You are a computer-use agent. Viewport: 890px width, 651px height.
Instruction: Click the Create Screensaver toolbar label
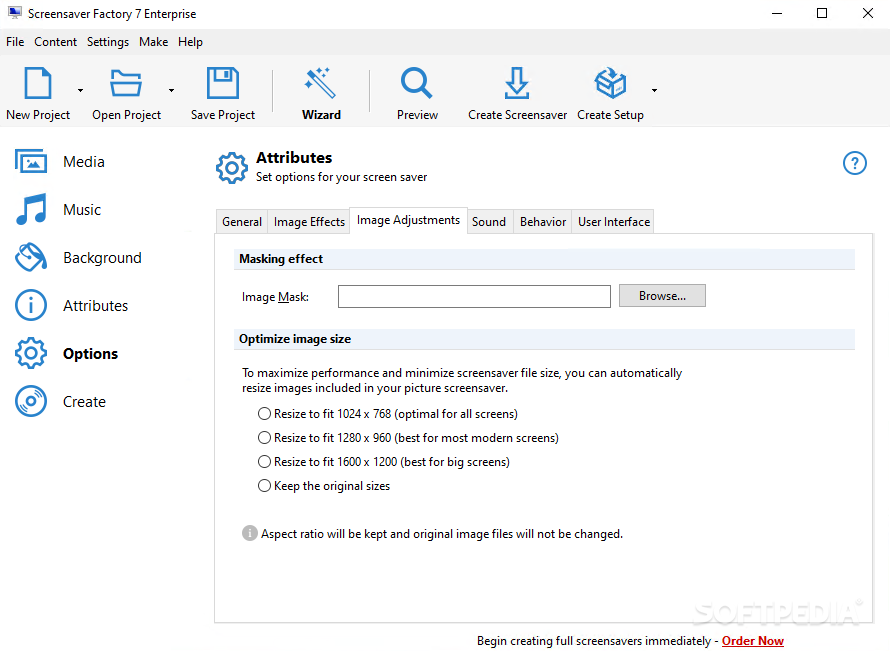pyautogui.click(x=517, y=115)
